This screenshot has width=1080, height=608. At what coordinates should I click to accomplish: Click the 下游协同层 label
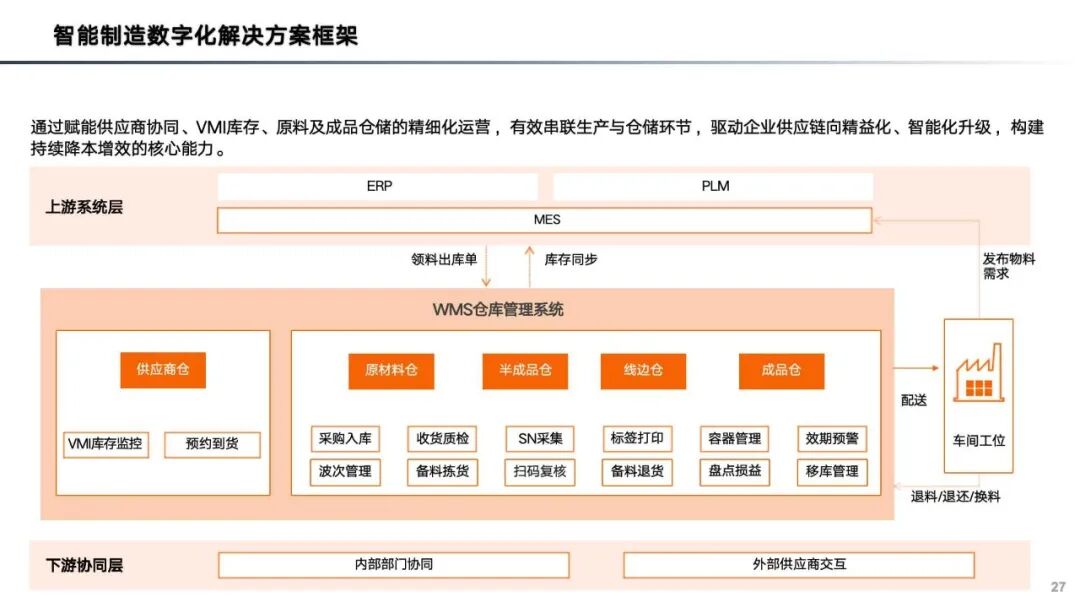click(84, 565)
